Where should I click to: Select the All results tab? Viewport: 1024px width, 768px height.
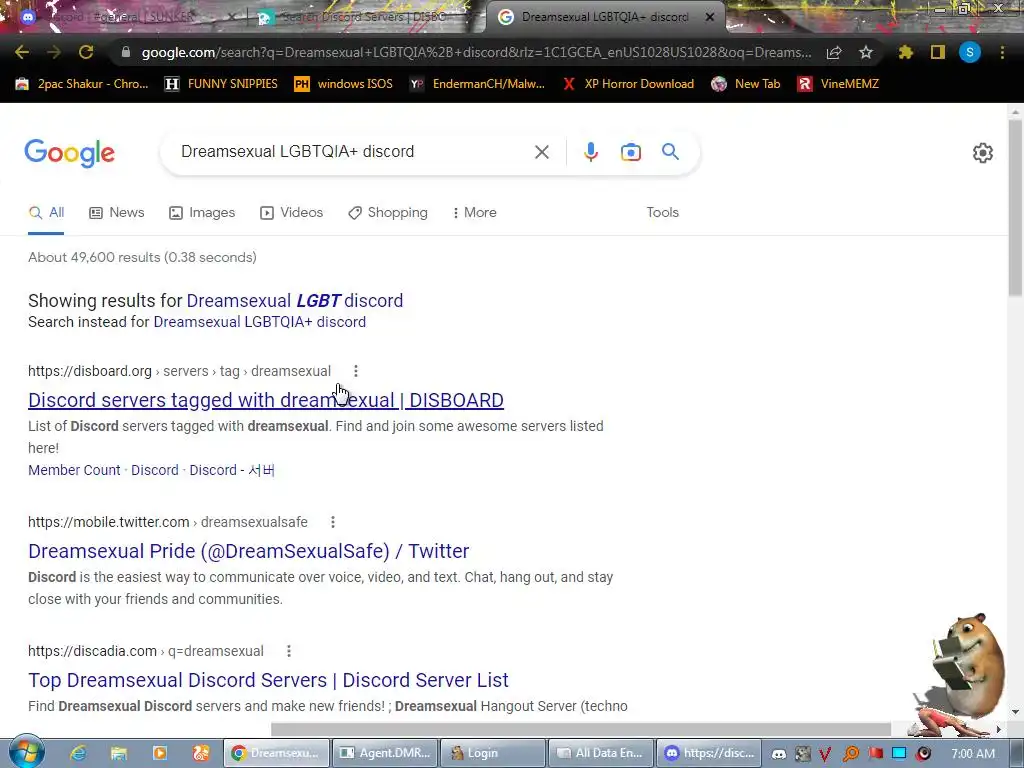point(46,213)
